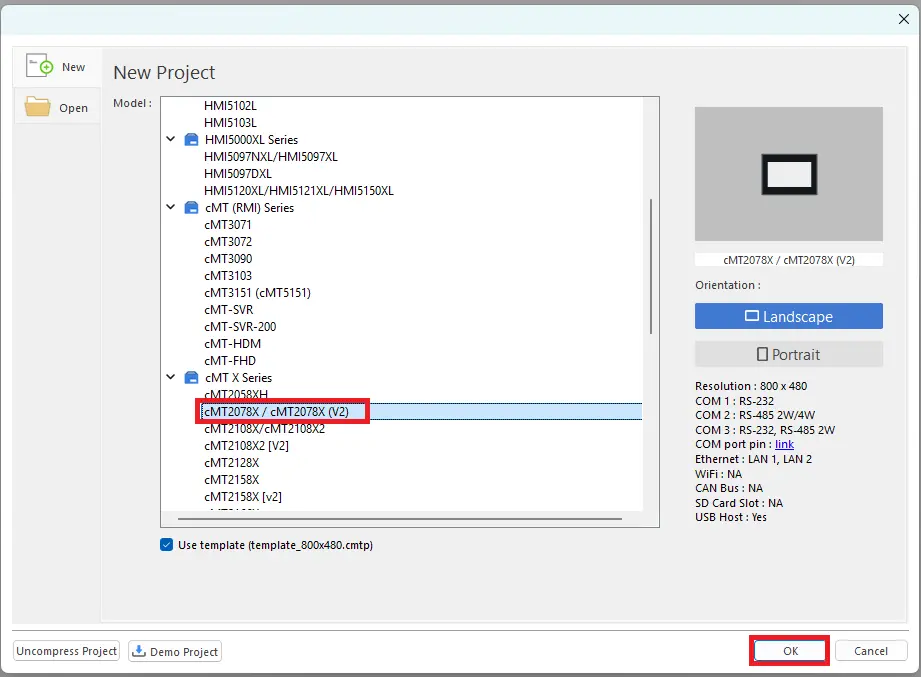This screenshot has width=921, height=677.
Task: Open the folder icon for existing projects
Action: pos(38,107)
